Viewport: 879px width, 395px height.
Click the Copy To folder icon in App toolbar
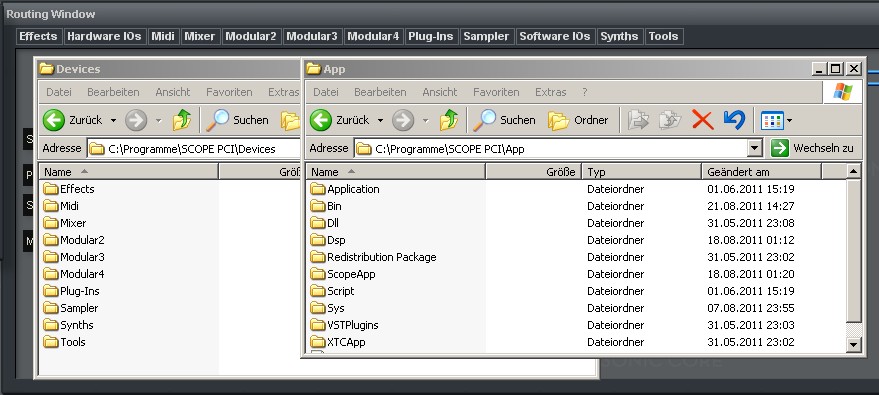670,120
